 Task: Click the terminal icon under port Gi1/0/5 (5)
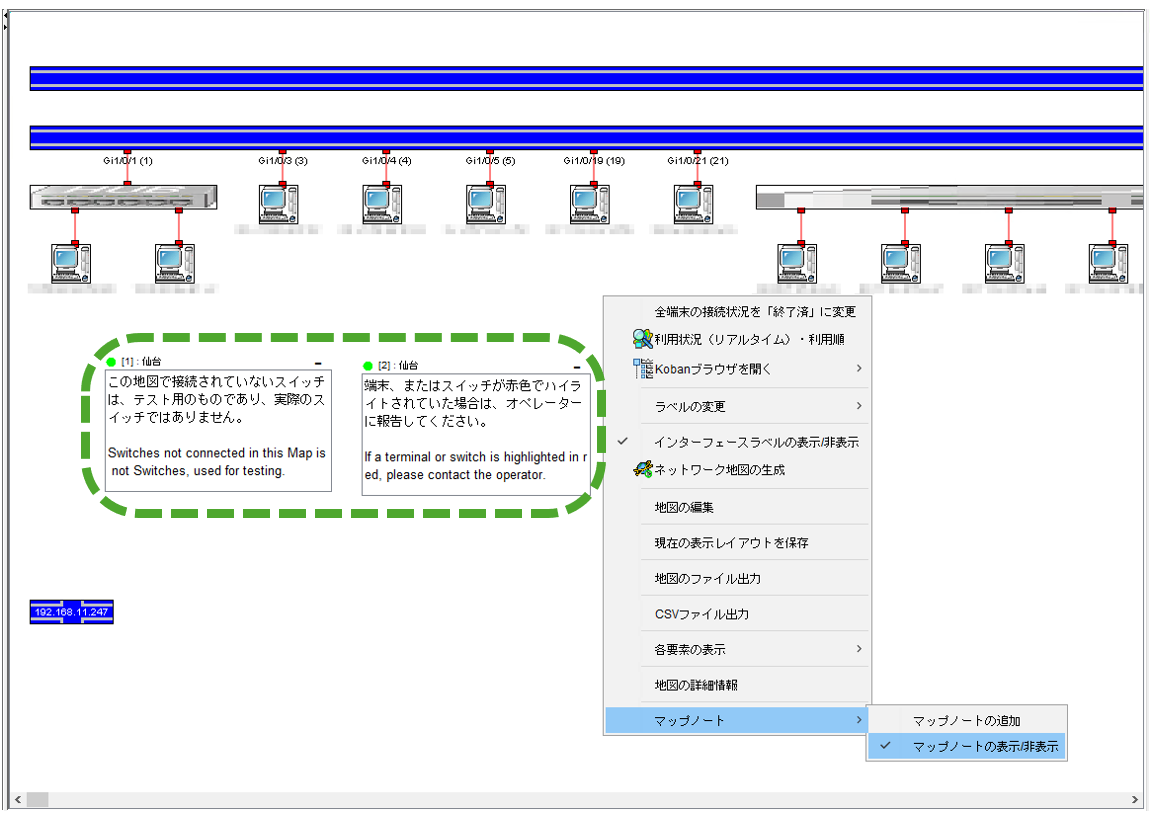pos(486,205)
